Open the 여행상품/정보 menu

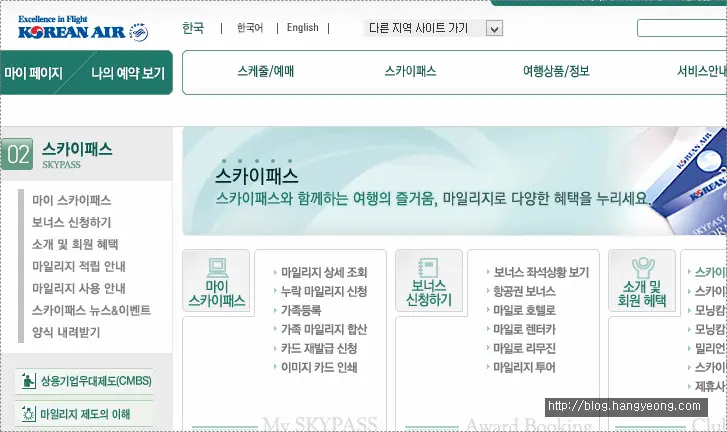(556, 71)
